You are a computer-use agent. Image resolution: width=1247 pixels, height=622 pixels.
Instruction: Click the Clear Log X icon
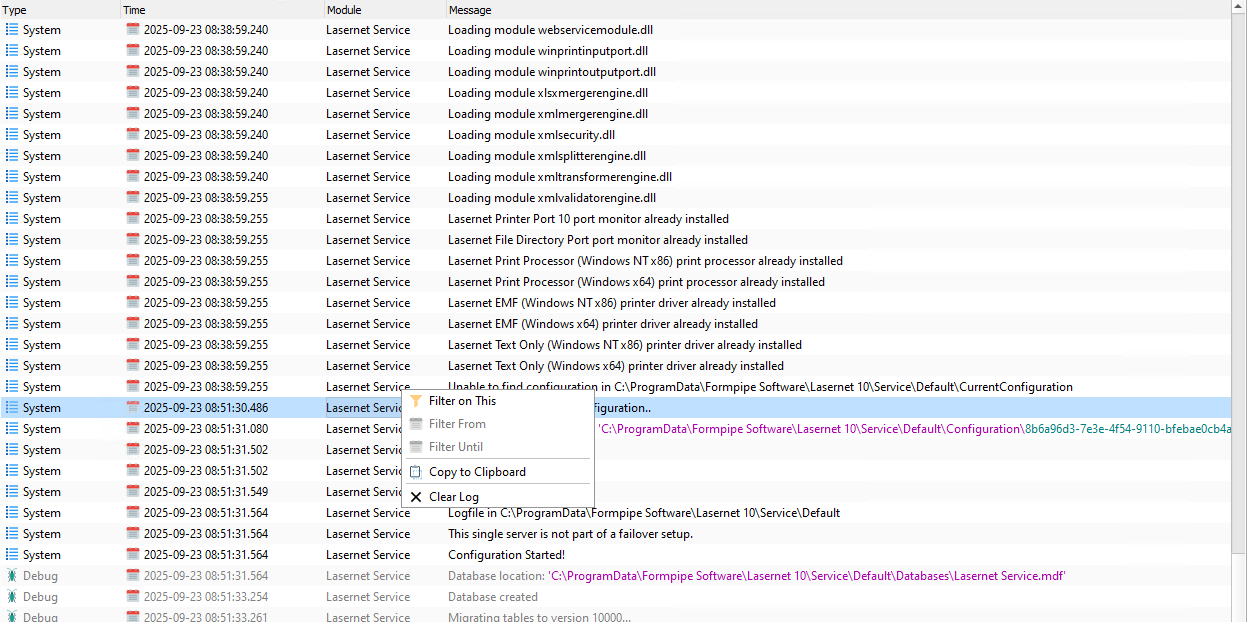416,497
